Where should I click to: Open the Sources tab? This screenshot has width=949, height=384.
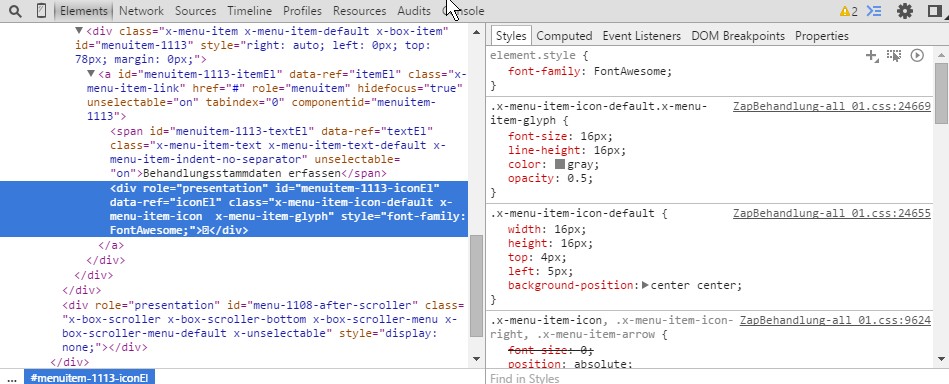(x=195, y=11)
